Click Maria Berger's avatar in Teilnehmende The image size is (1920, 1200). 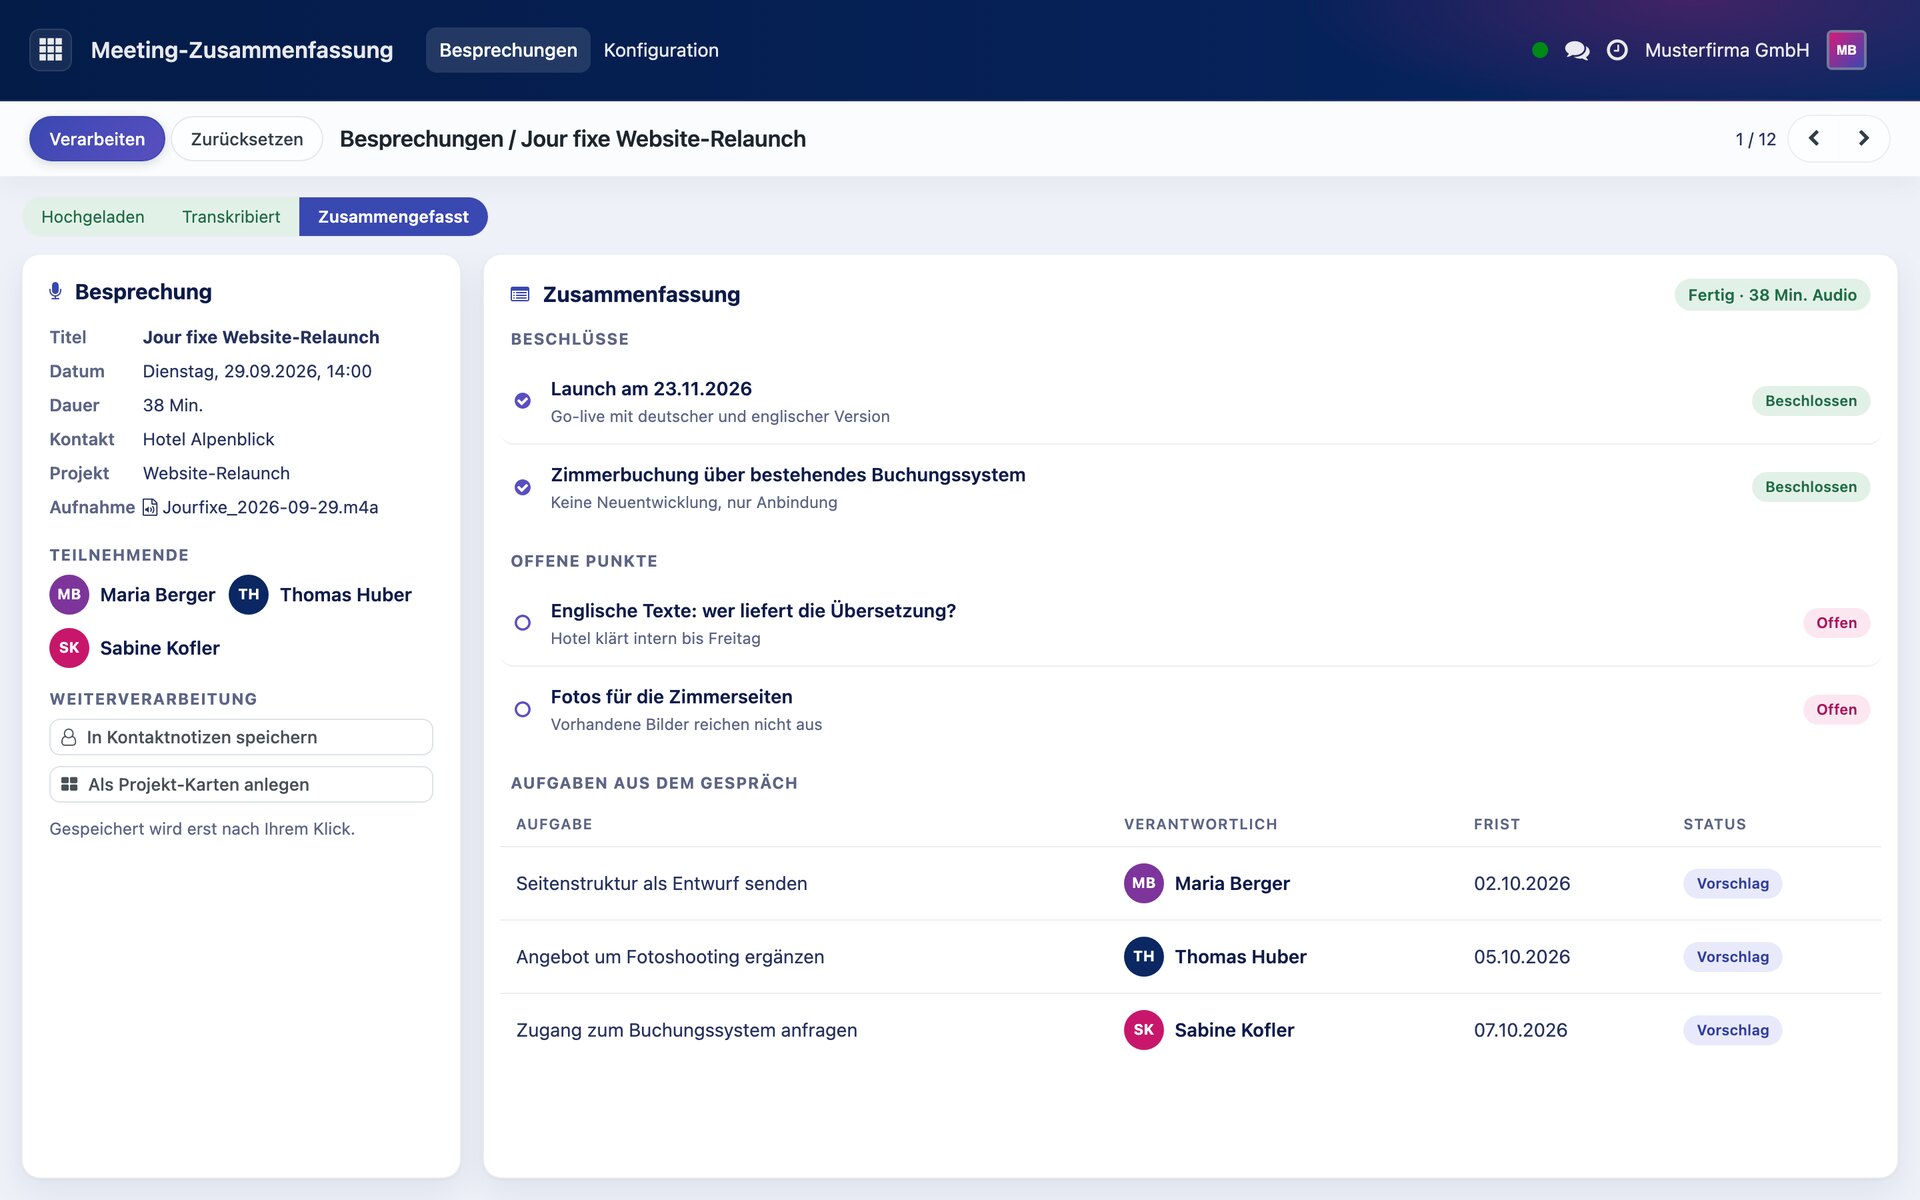tap(69, 594)
